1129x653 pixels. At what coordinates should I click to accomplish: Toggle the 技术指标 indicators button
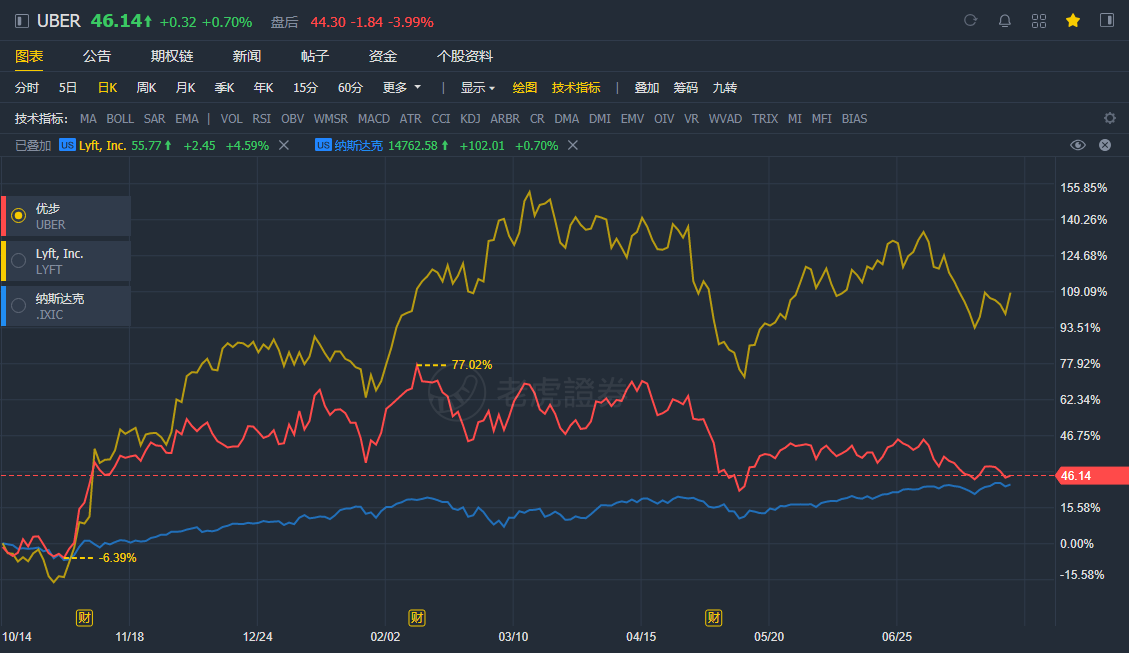point(576,88)
